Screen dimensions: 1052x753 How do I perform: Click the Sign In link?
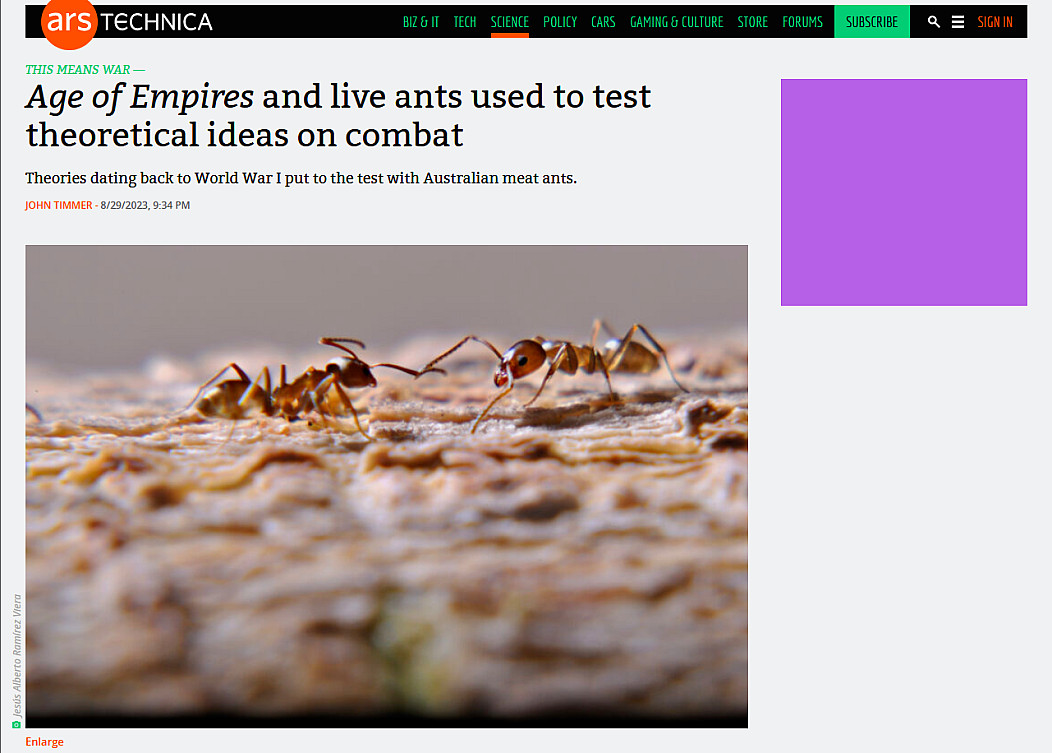(994, 22)
